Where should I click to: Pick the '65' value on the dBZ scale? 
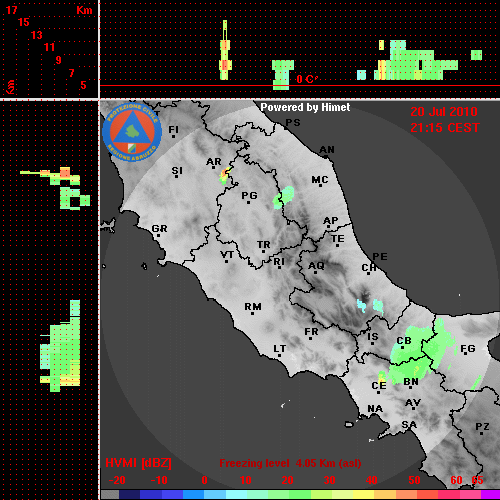coord(477,480)
